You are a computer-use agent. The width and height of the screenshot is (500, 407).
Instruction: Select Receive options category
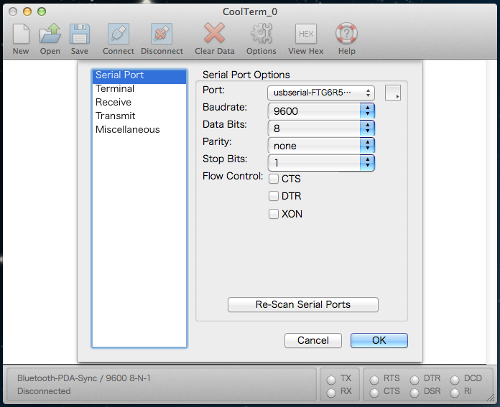click(139, 102)
